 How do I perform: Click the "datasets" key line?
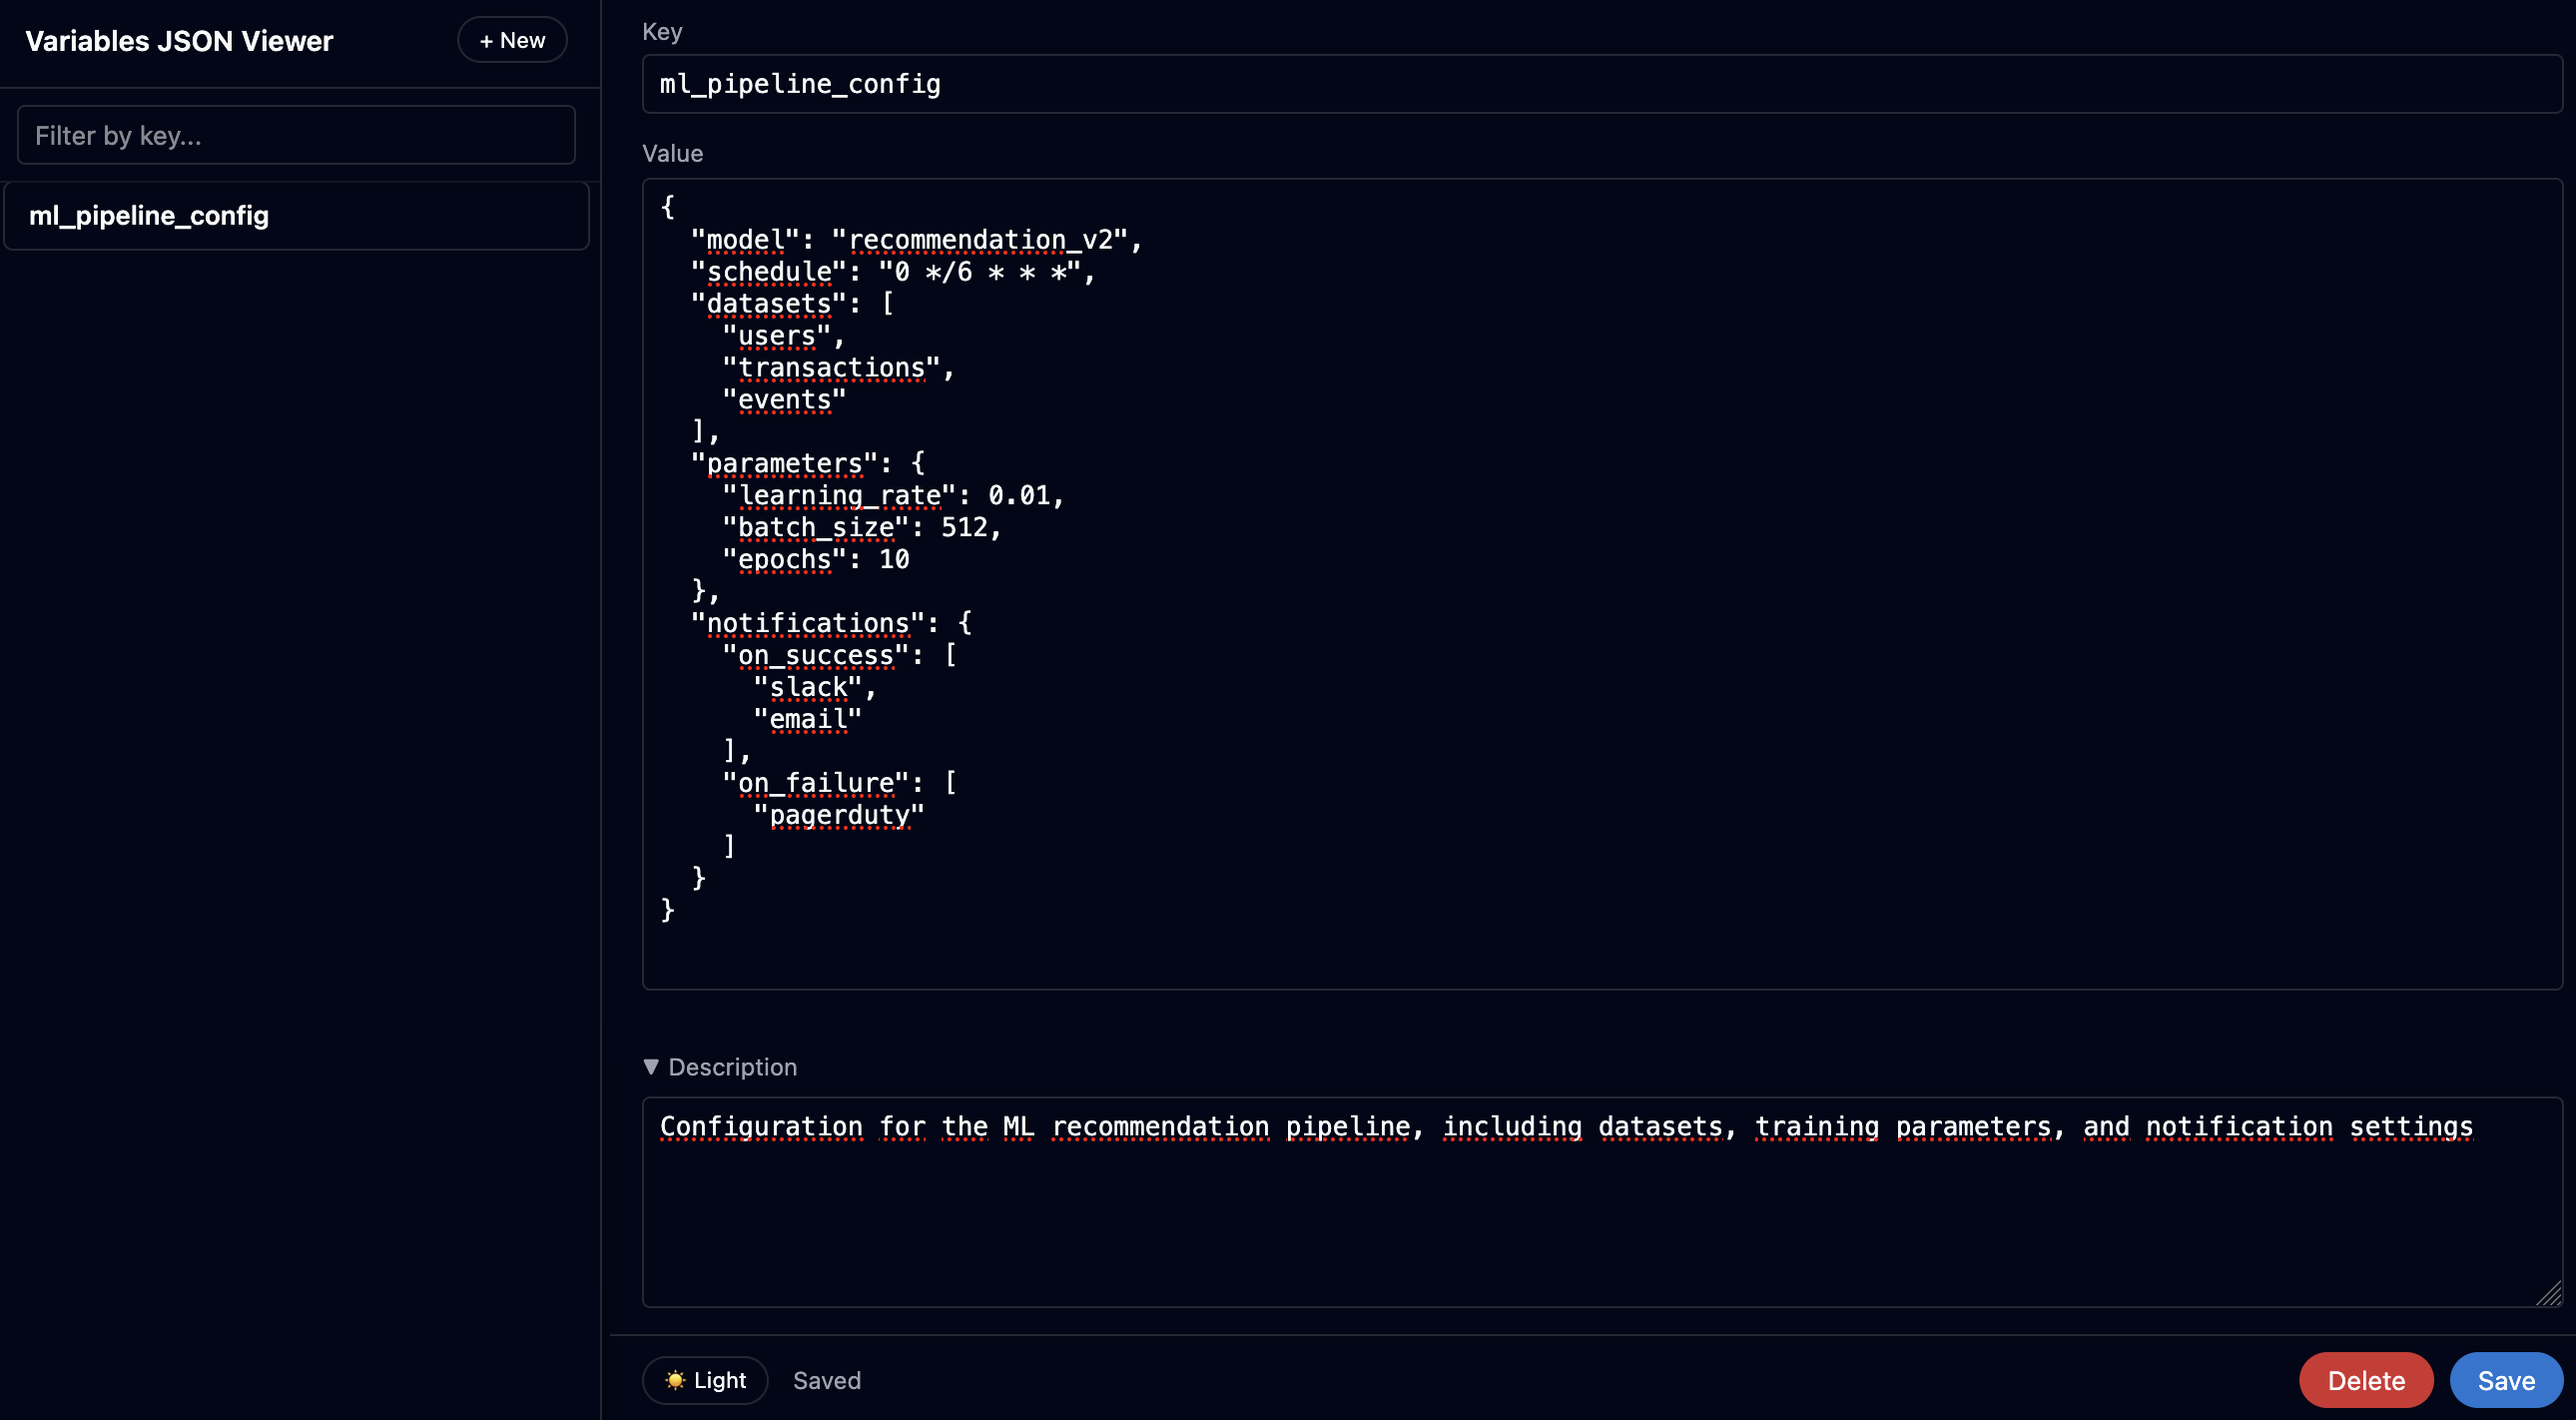pyautogui.click(x=793, y=304)
